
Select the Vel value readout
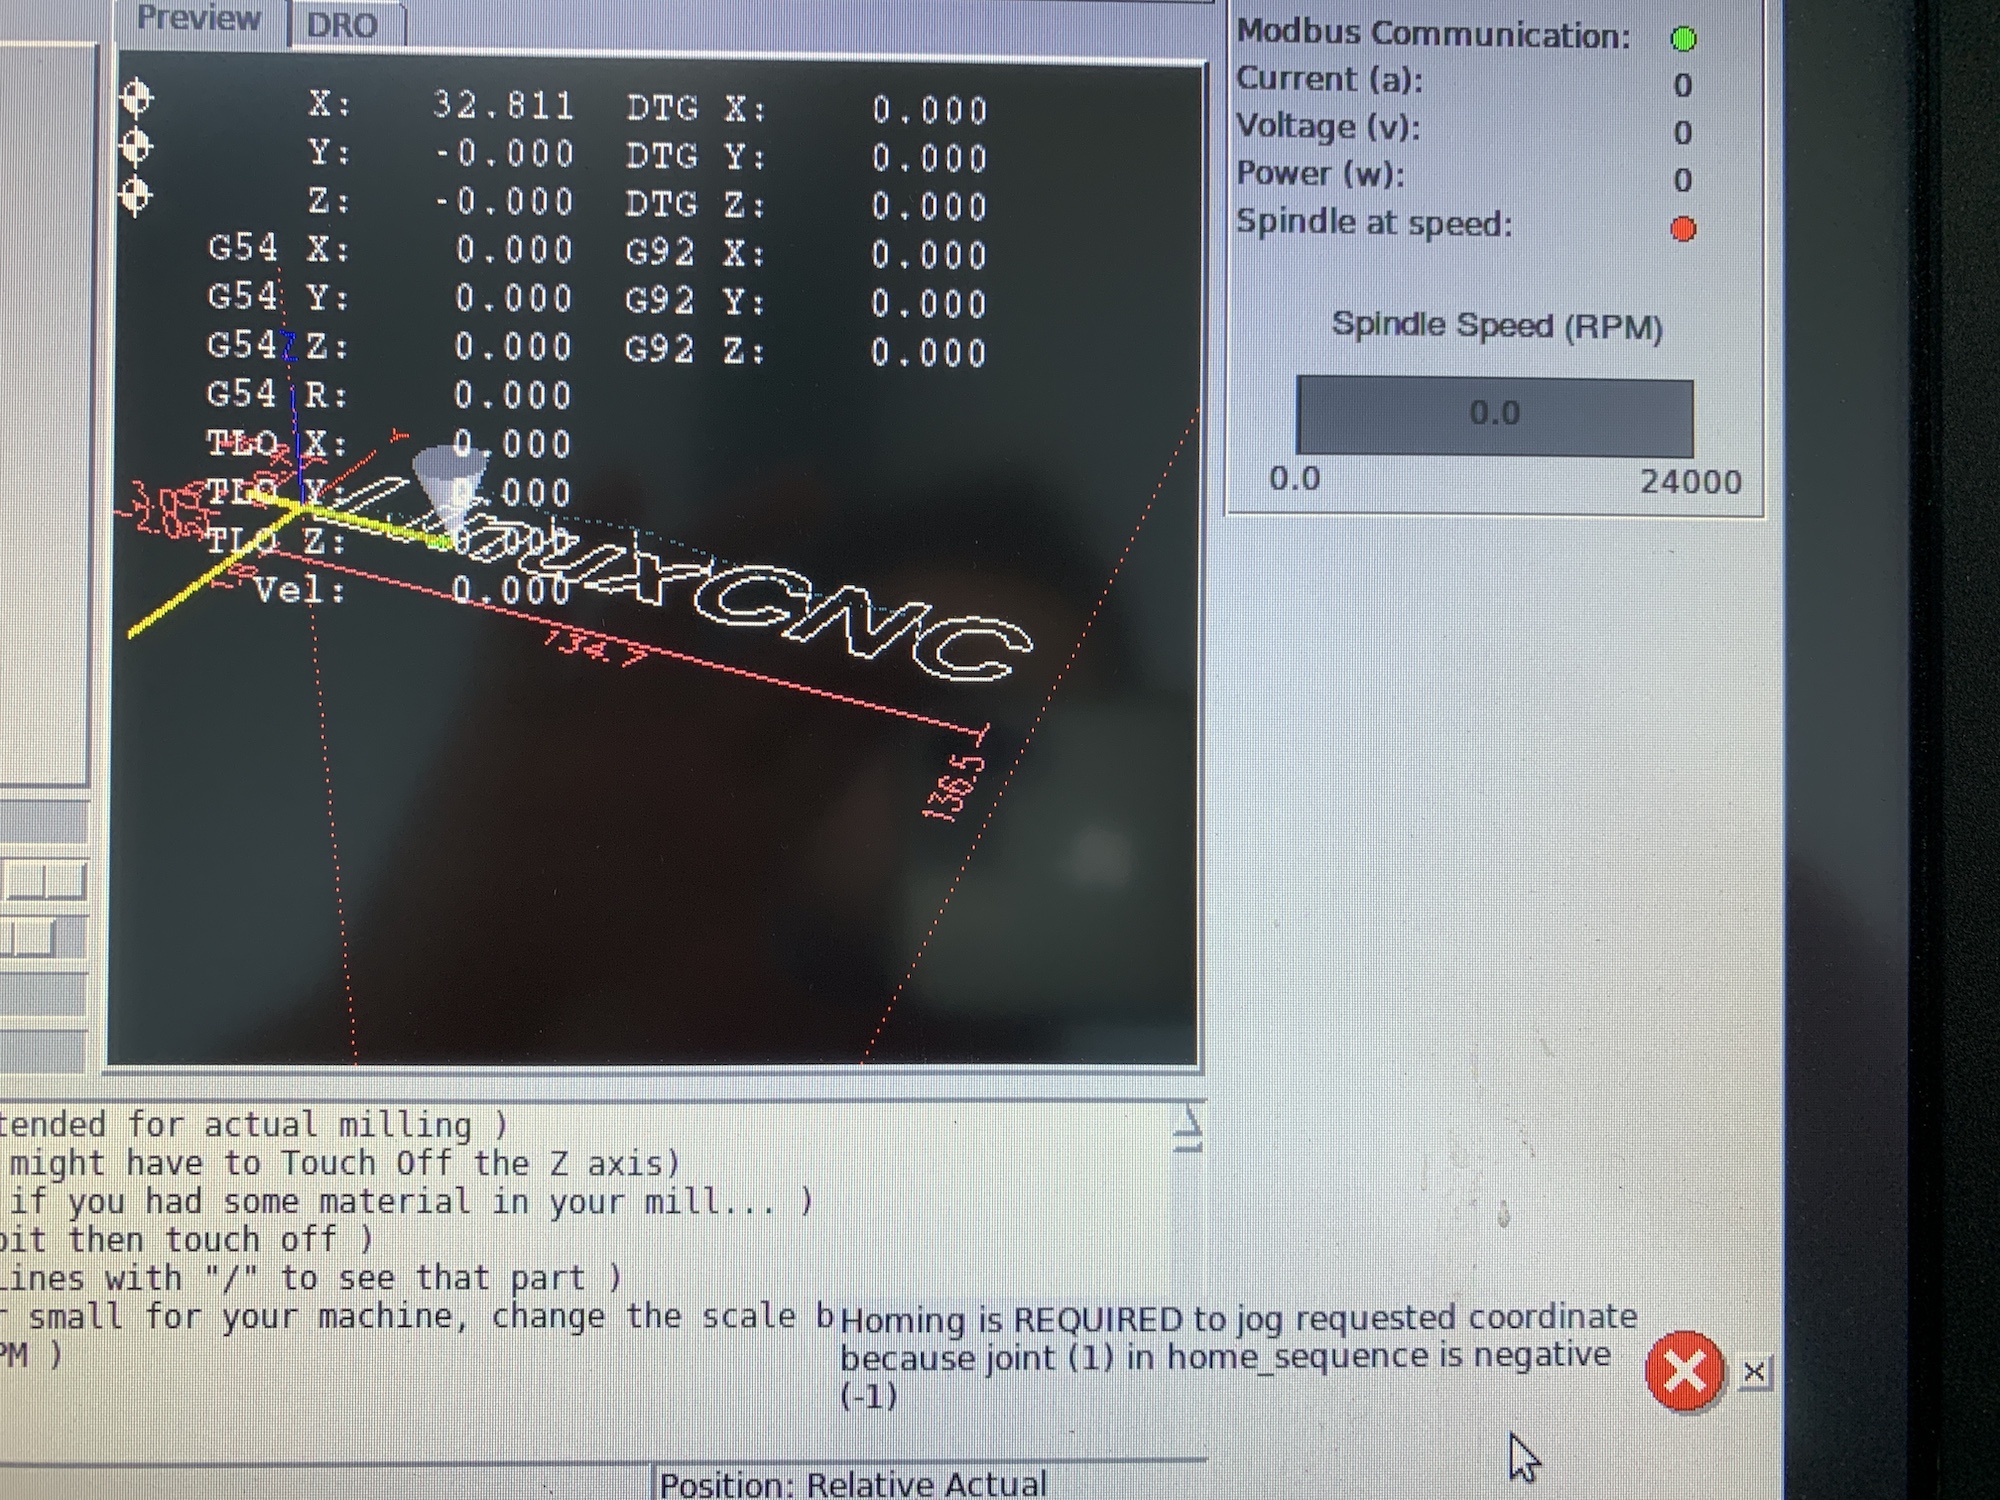pyautogui.click(x=511, y=590)
